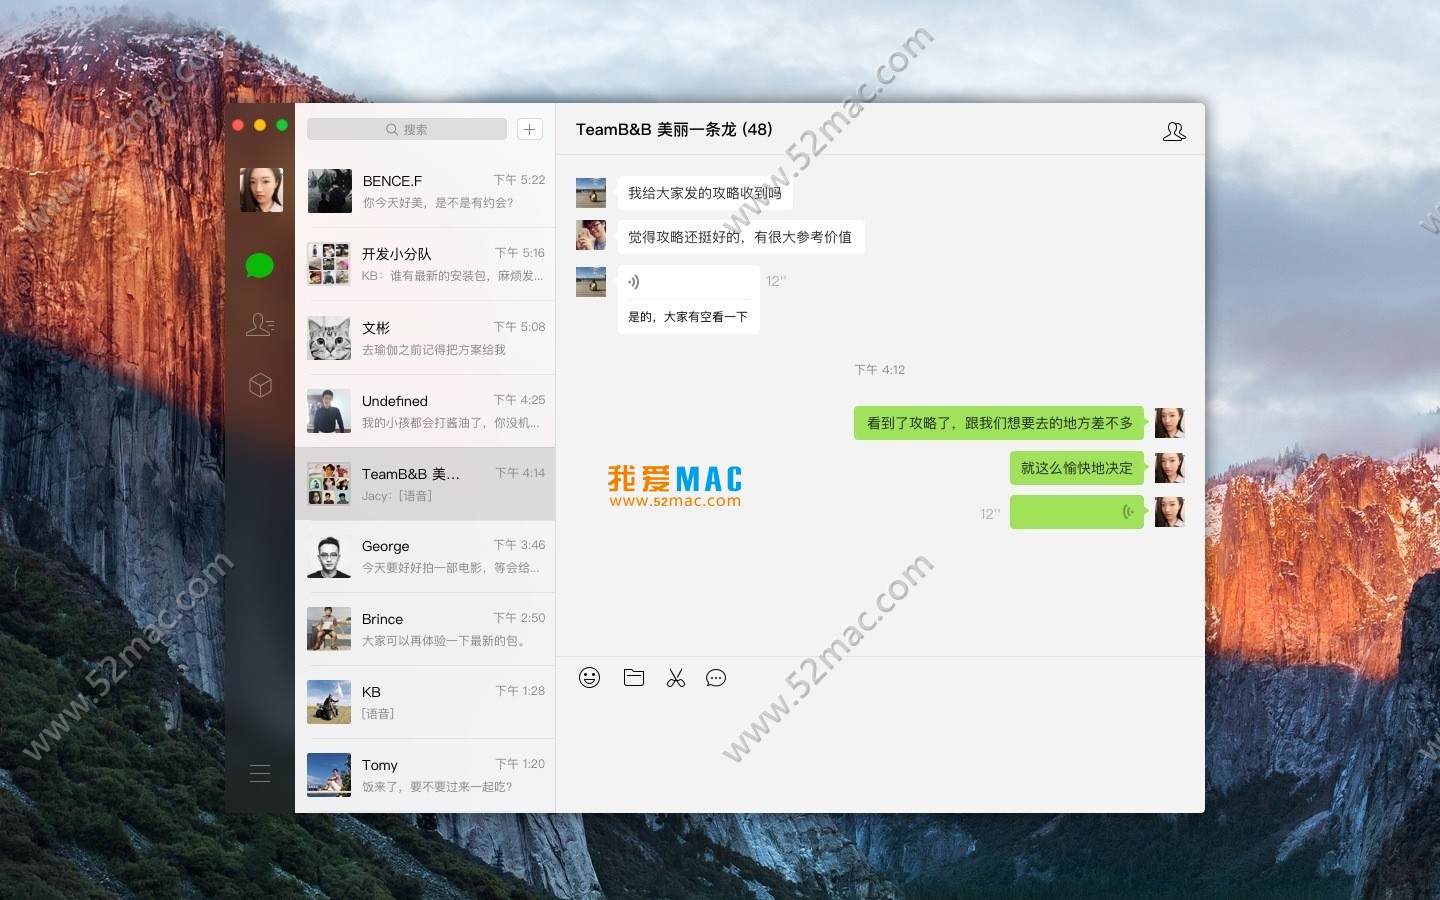Click your profile avatar in the sidebar
1440x900 pixels.
tap(260, 190)
